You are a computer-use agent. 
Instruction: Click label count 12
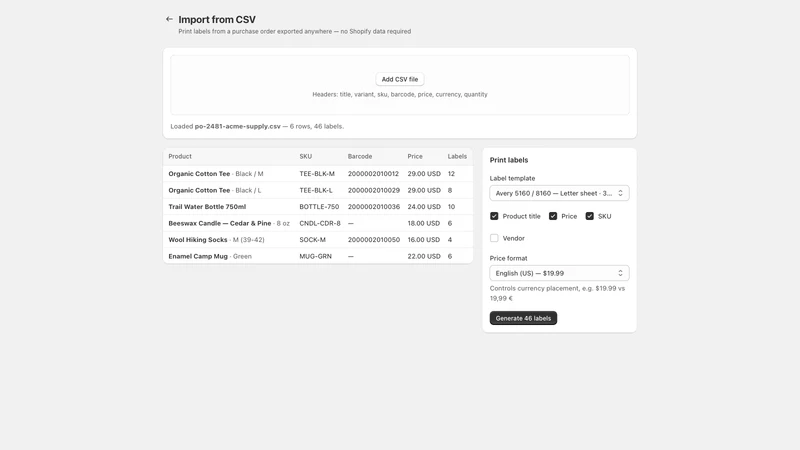pyautogui.click(x=451, y=173)
